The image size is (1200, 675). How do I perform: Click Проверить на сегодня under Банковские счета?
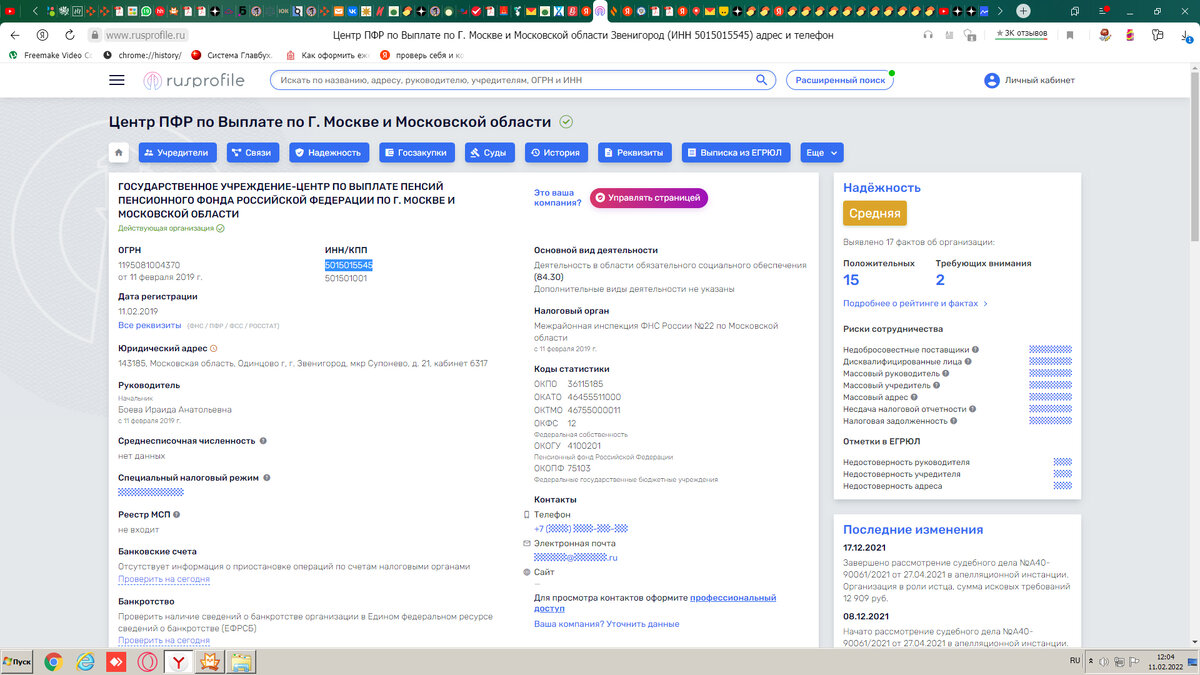[x=164, y=579]
